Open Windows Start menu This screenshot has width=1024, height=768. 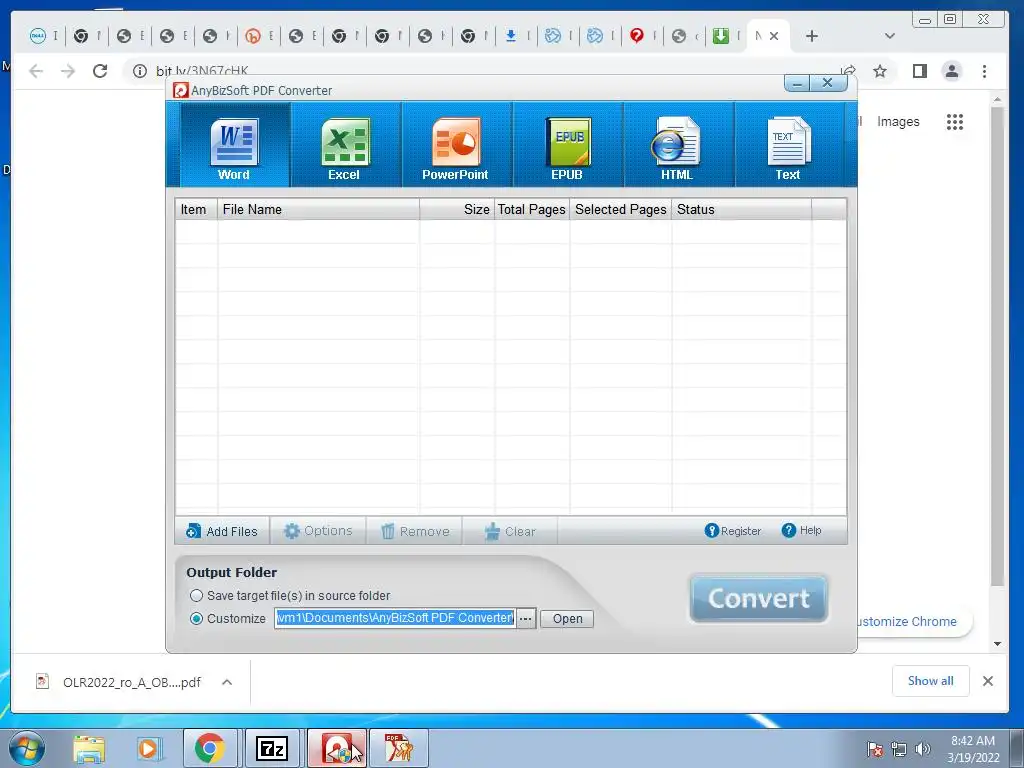(x=27, y=748)
